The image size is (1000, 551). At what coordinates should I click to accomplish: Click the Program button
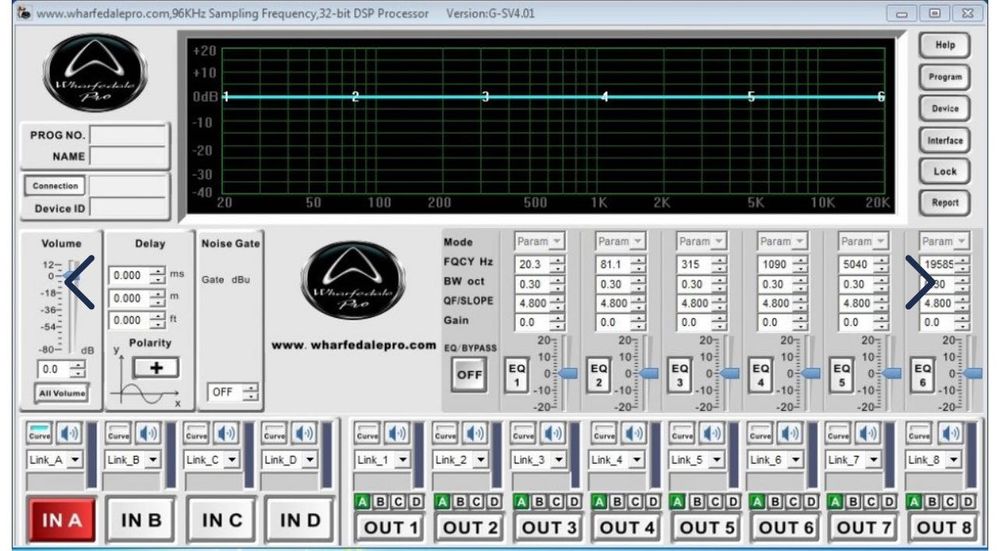(945, 77)
